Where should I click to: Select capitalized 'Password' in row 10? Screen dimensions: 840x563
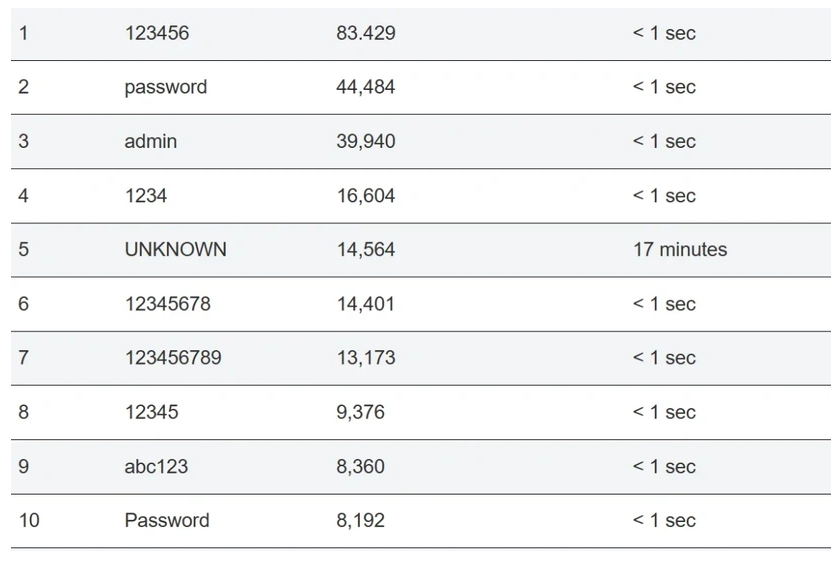click(x=166, y=520)
